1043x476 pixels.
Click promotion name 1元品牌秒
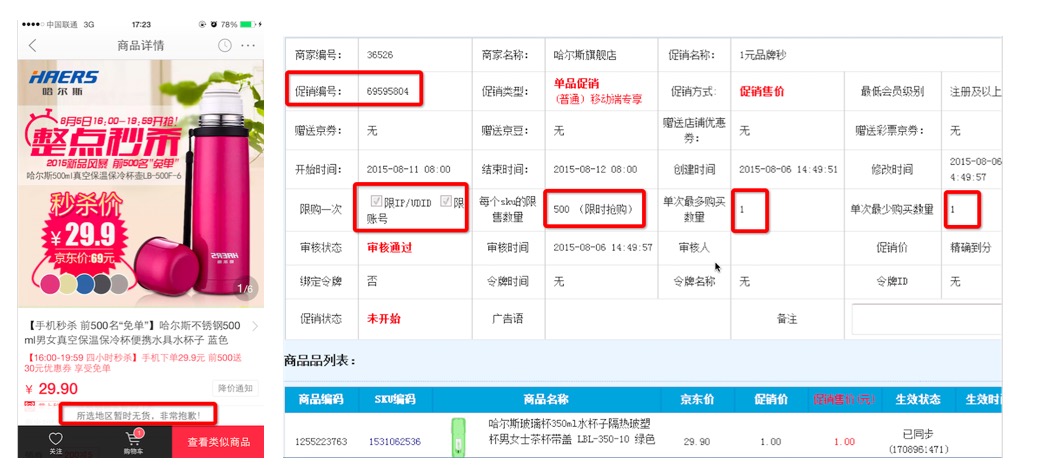tap(763, 55)
